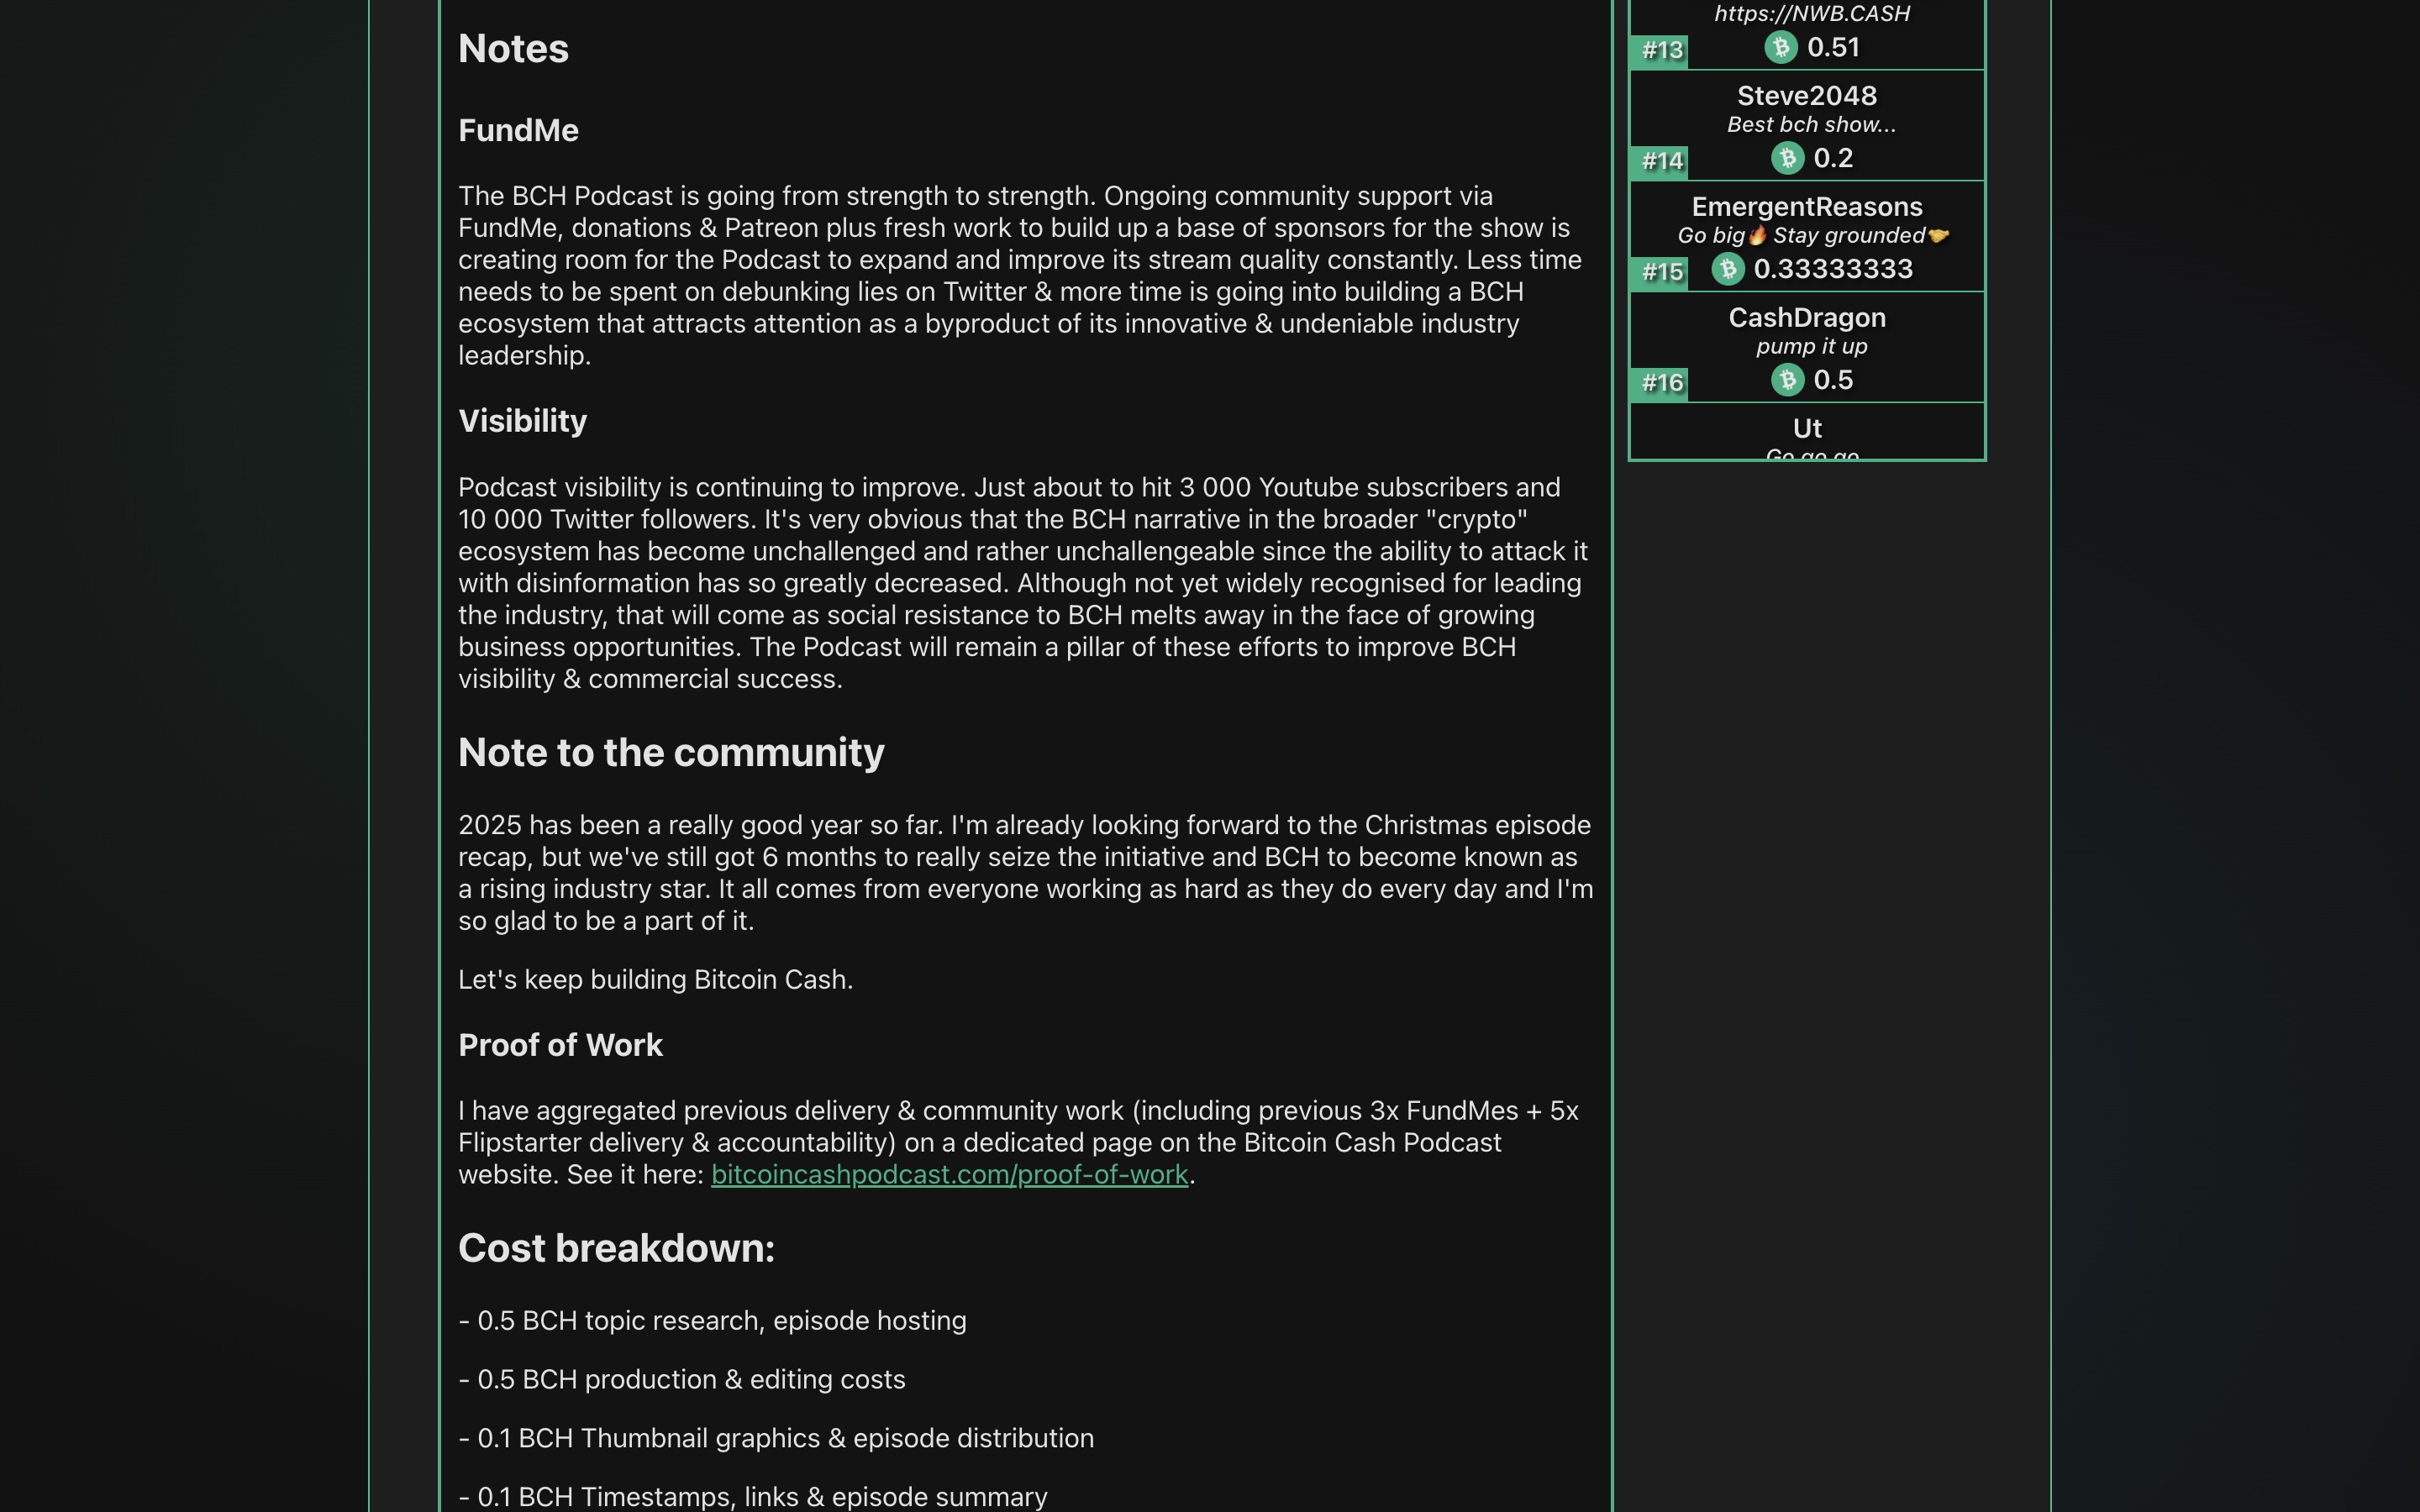Open the https://NWB.CASH donor link

tap(1810, 13)
